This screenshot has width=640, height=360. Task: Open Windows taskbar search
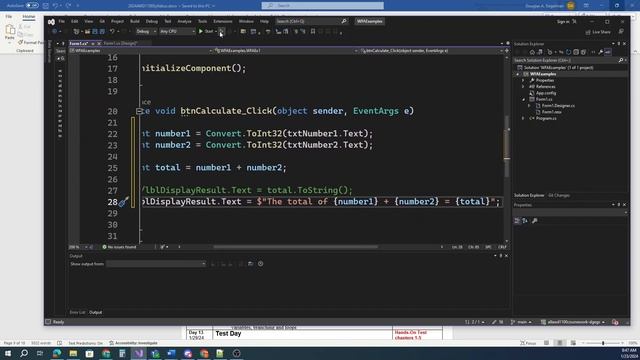[24, 353]
